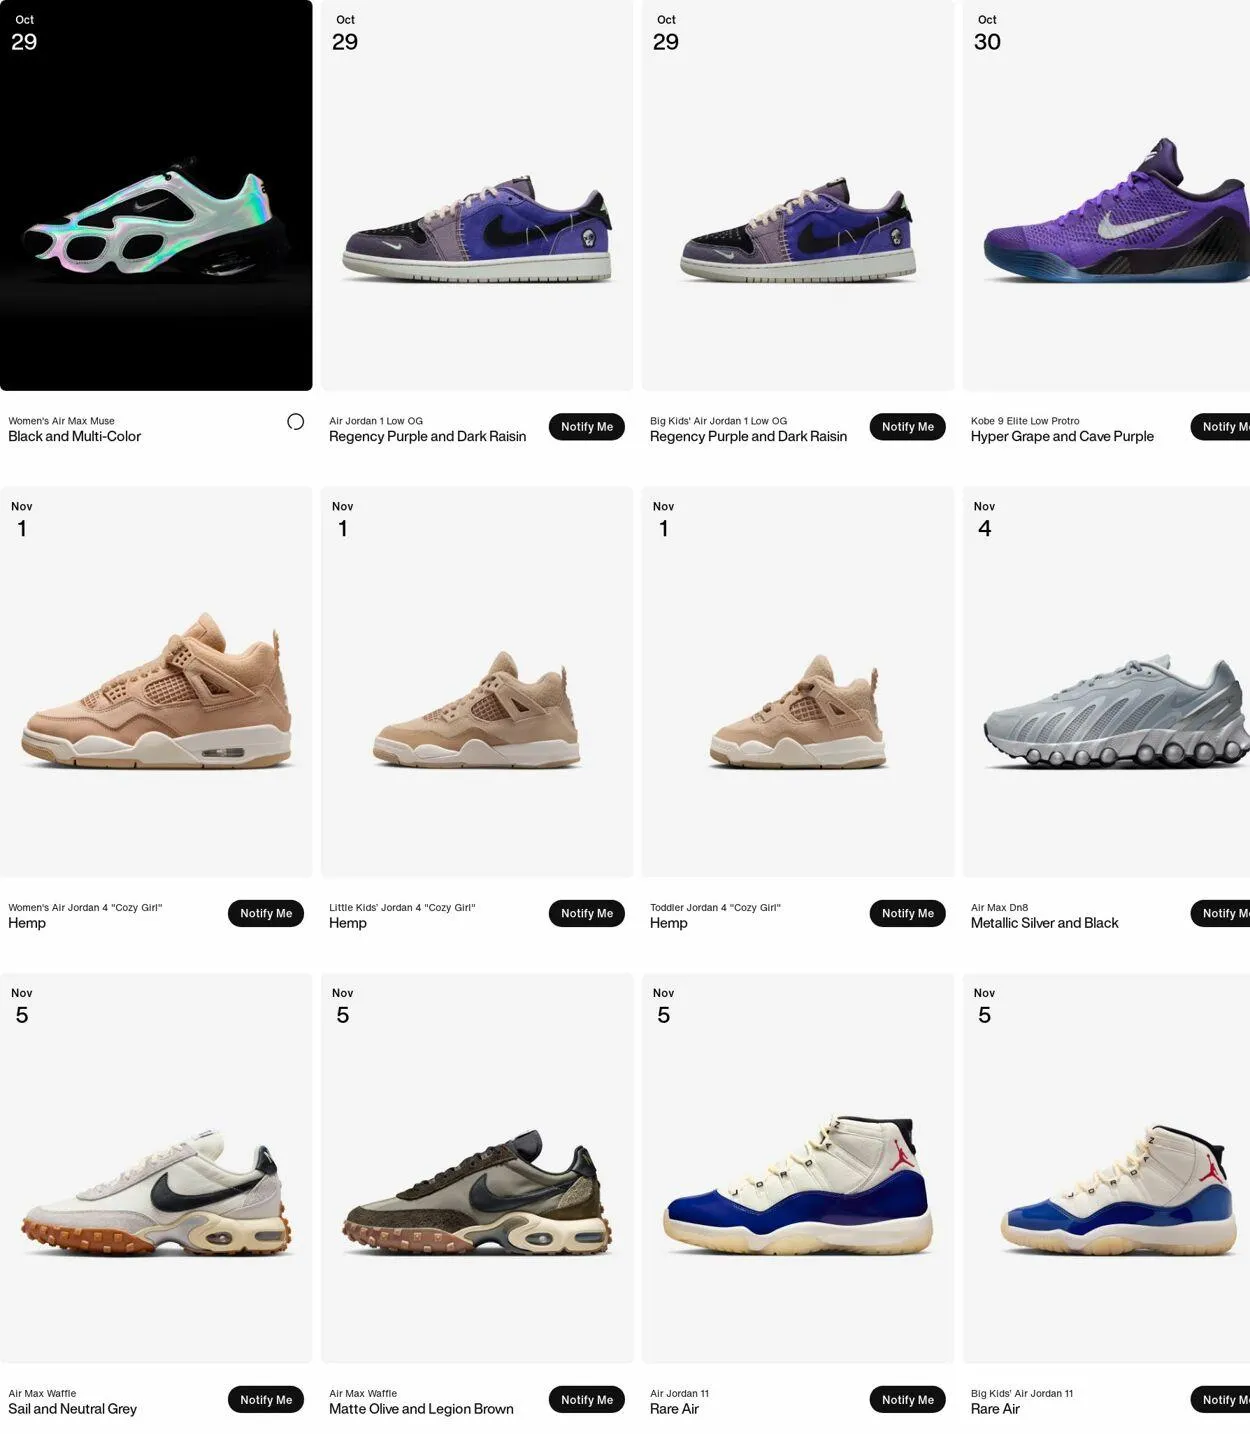The height and width of the screenshot is (1434, 1250).
Task: Click Notify Me for Air Max Waffle Sail
Action: [x=266, y=1400]
